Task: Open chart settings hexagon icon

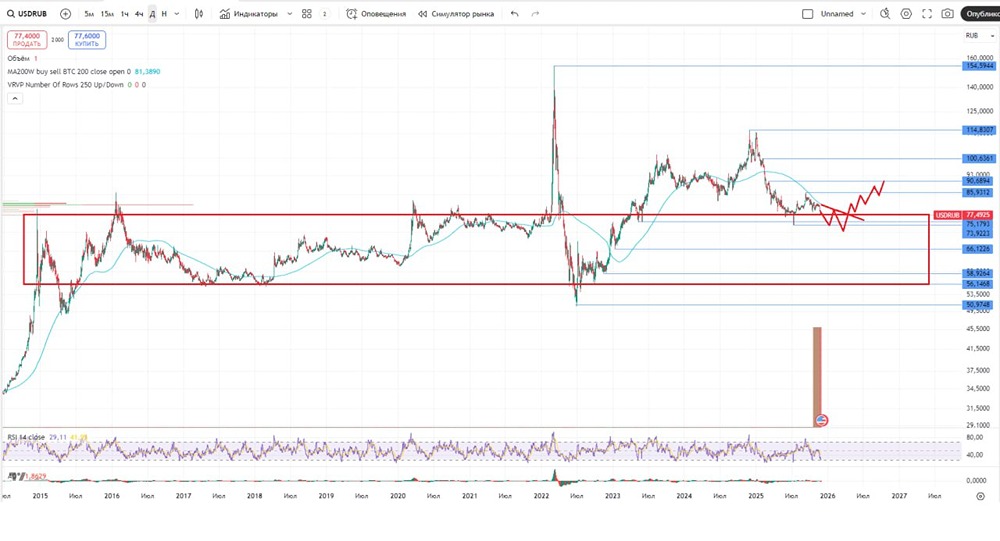Action: [x=906, y=13]
